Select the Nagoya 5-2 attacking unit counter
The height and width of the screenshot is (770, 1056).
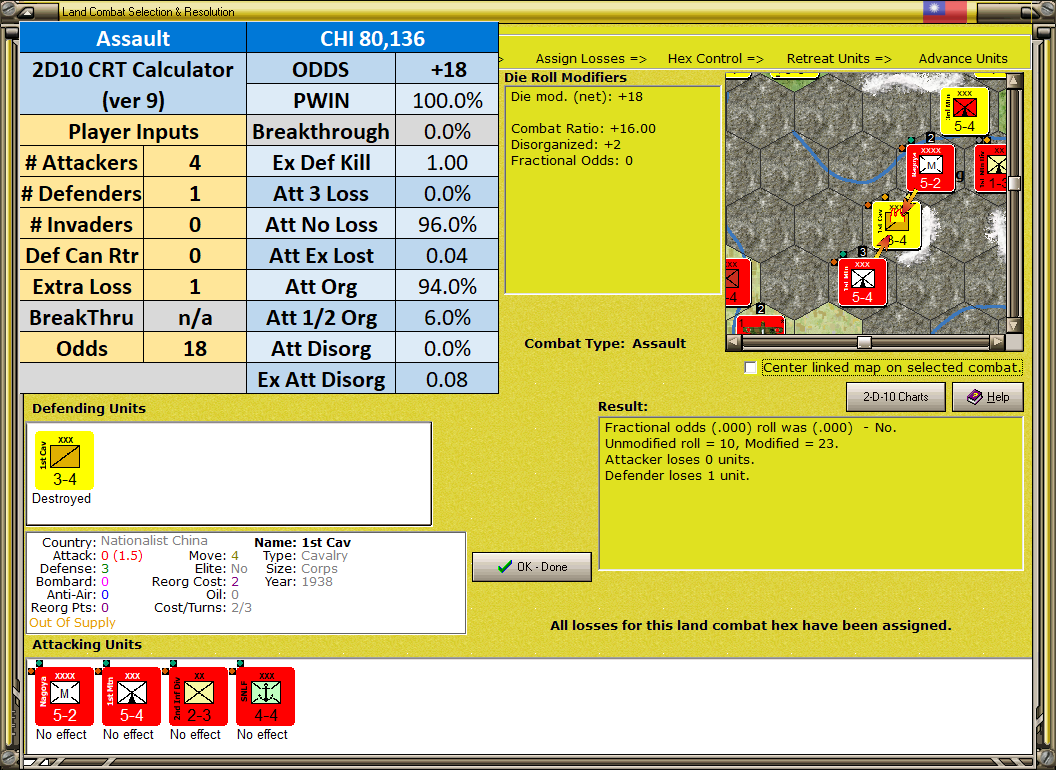64,697
